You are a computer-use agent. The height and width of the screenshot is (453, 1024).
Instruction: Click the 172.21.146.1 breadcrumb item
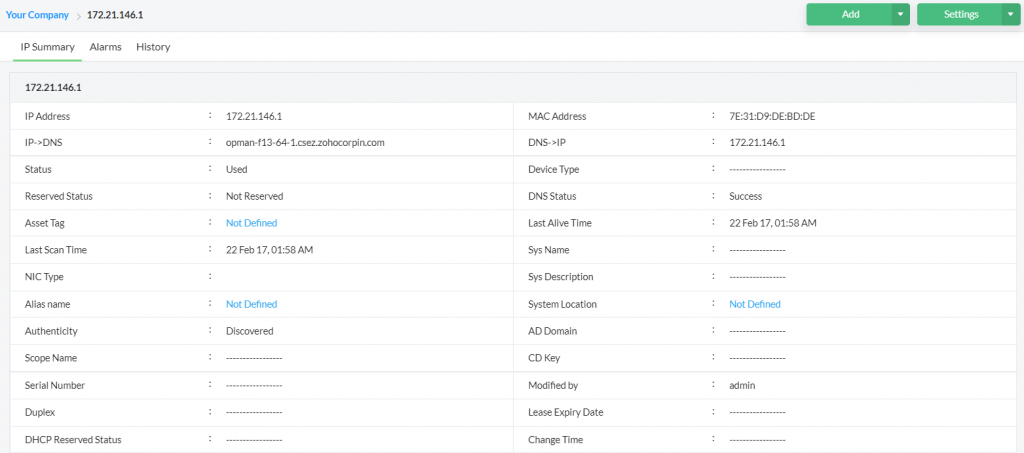coord(113,15)
